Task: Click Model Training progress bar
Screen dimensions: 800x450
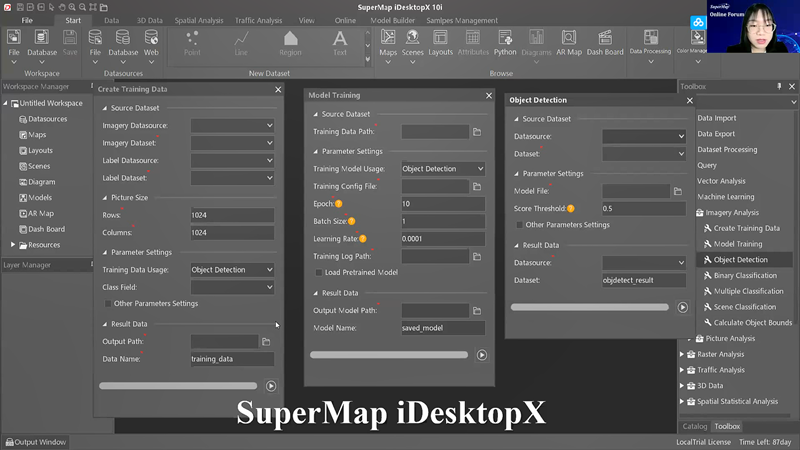Action: coord(389,355)
